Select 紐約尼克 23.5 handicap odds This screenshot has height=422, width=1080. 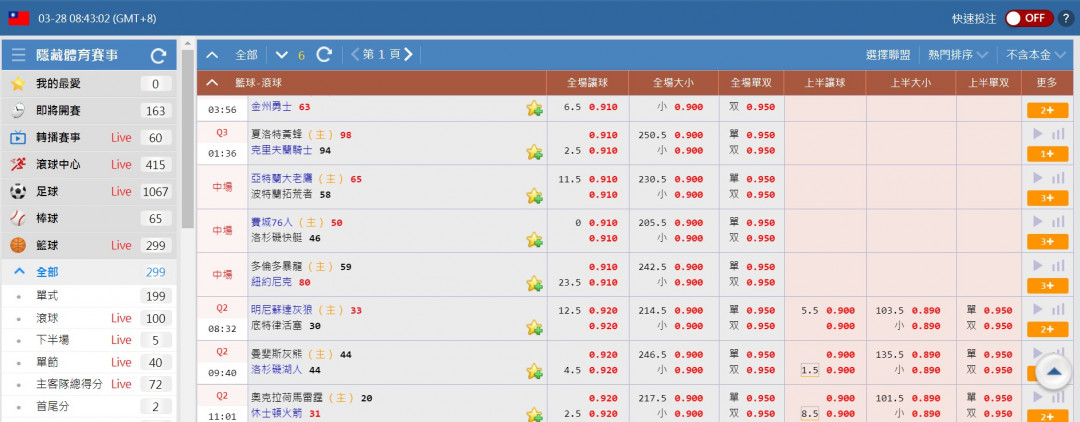pos(603,282)
